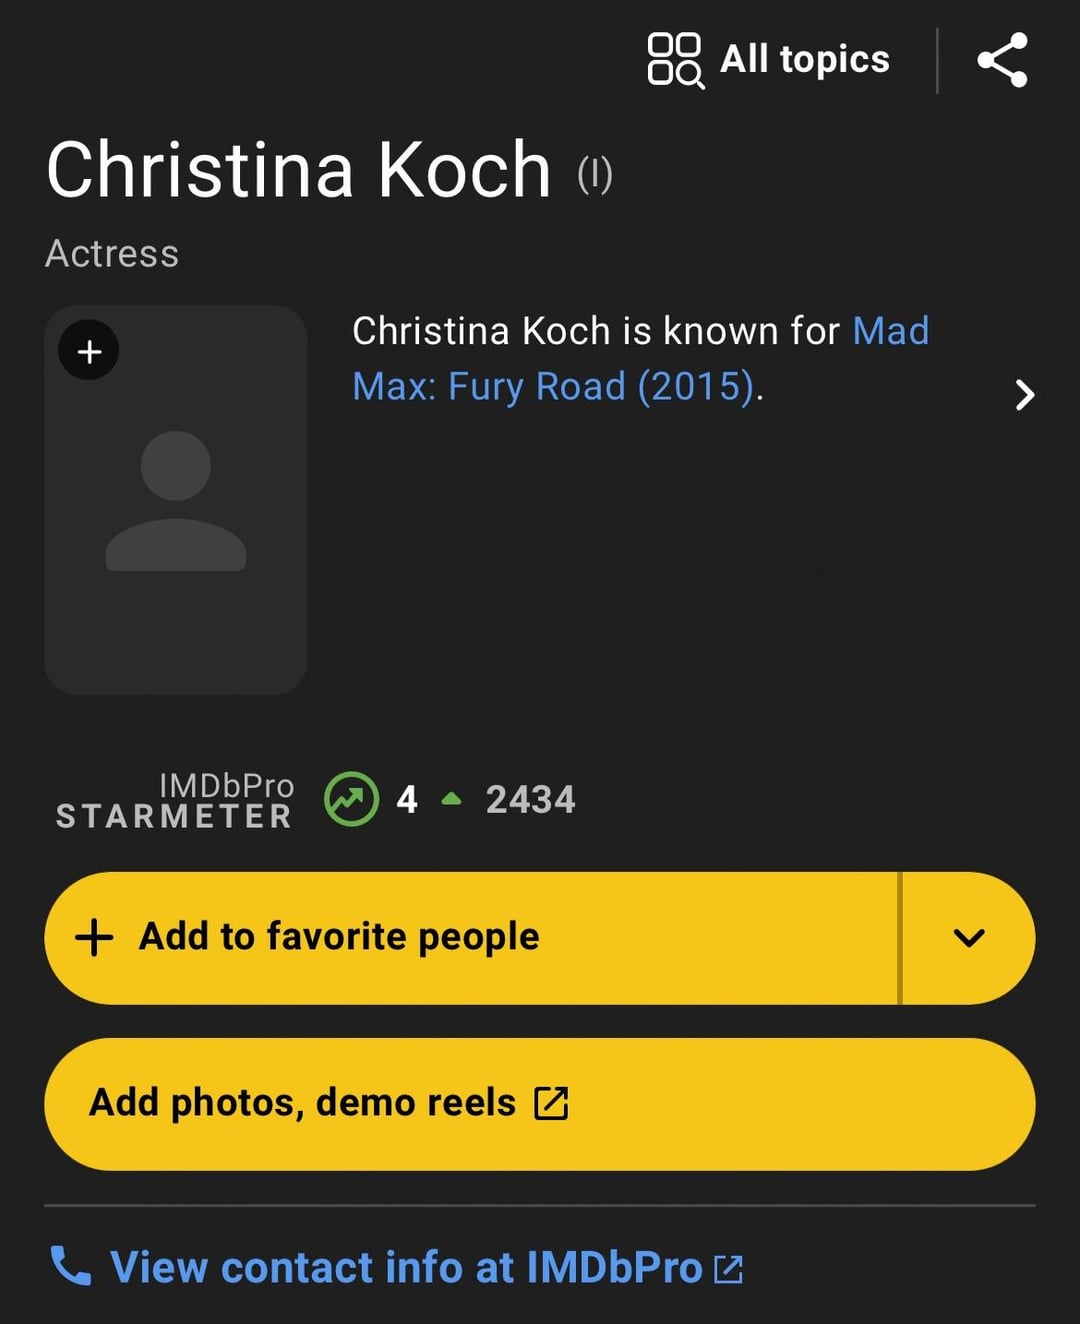Click the external link icon after IMDbPro contact link
1080x1324 pixels.
click(x=729, y=1269)
